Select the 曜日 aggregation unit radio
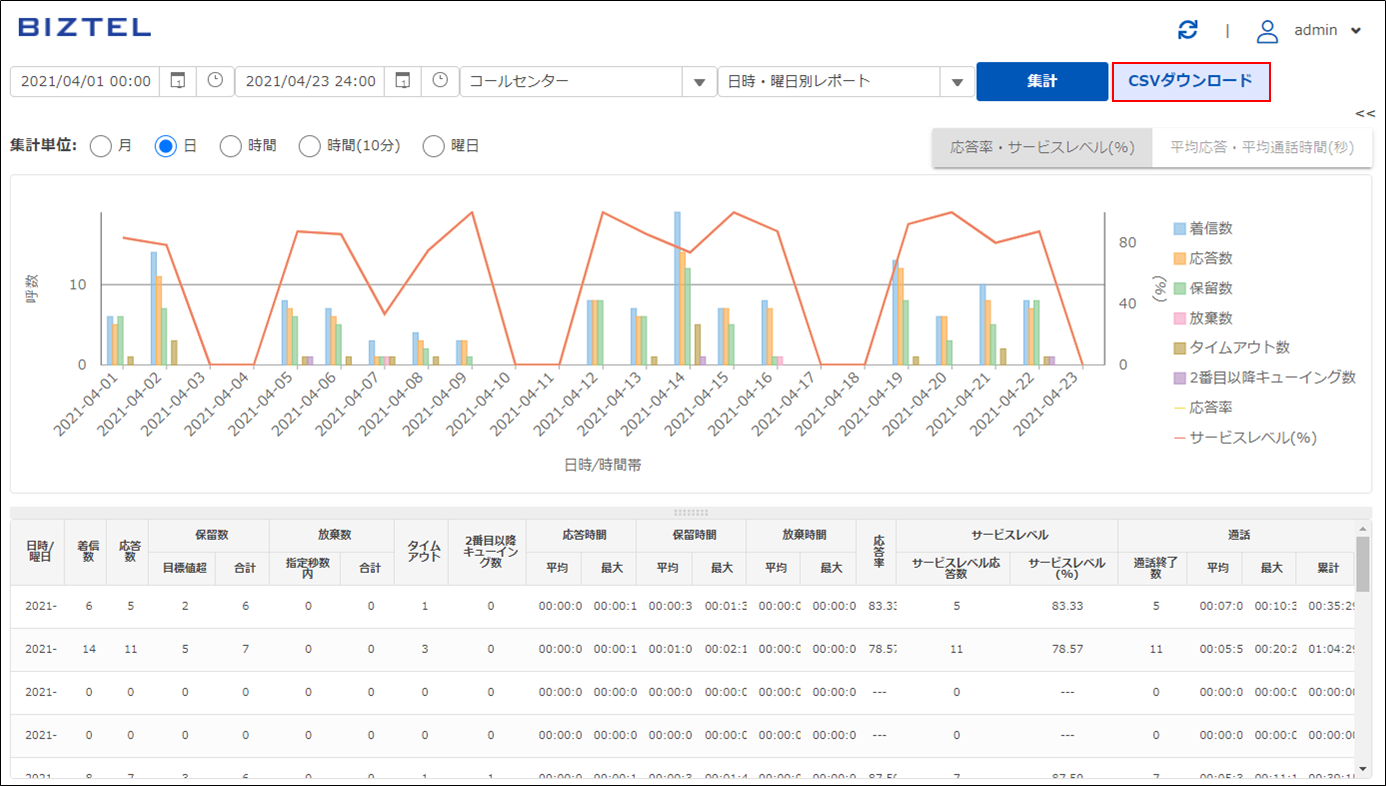The height and width of the screenshot is (786, 1386). (433, 146)
